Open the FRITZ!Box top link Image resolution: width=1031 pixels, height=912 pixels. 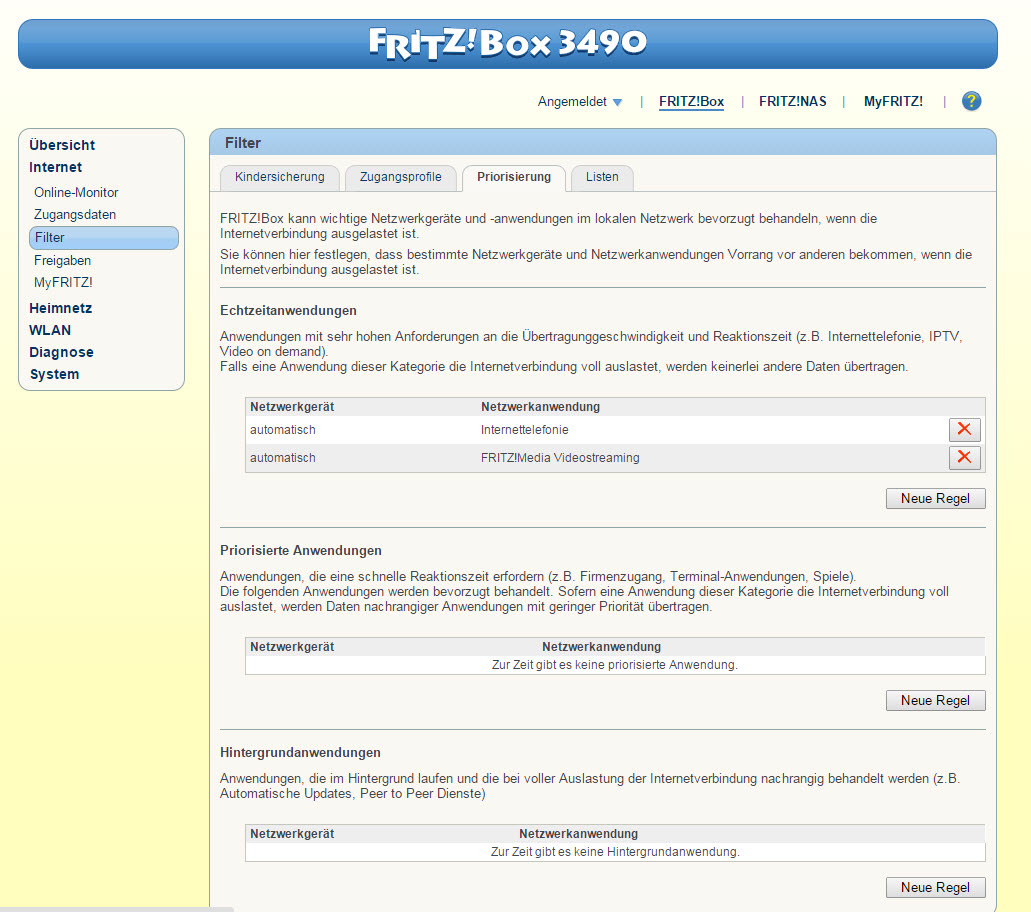click(691, 102)
